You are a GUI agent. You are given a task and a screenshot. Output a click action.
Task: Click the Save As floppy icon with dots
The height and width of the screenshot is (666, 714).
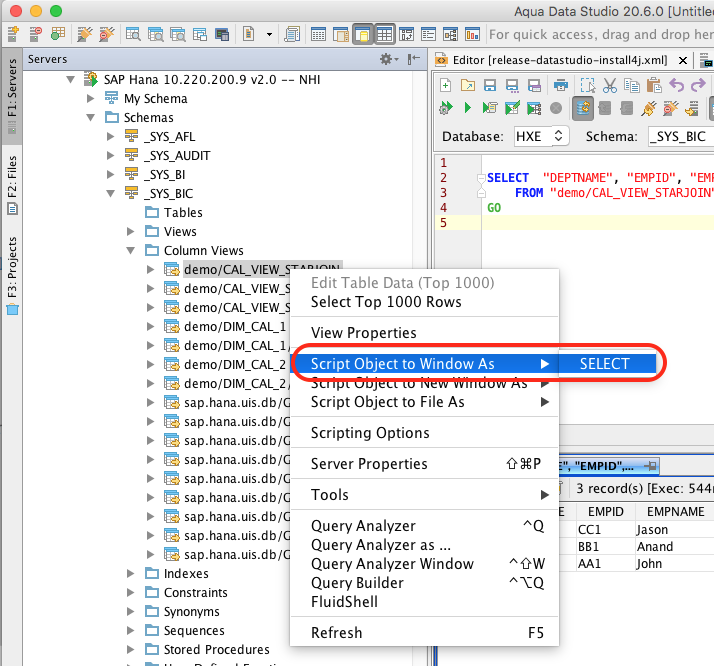point(512,85)
